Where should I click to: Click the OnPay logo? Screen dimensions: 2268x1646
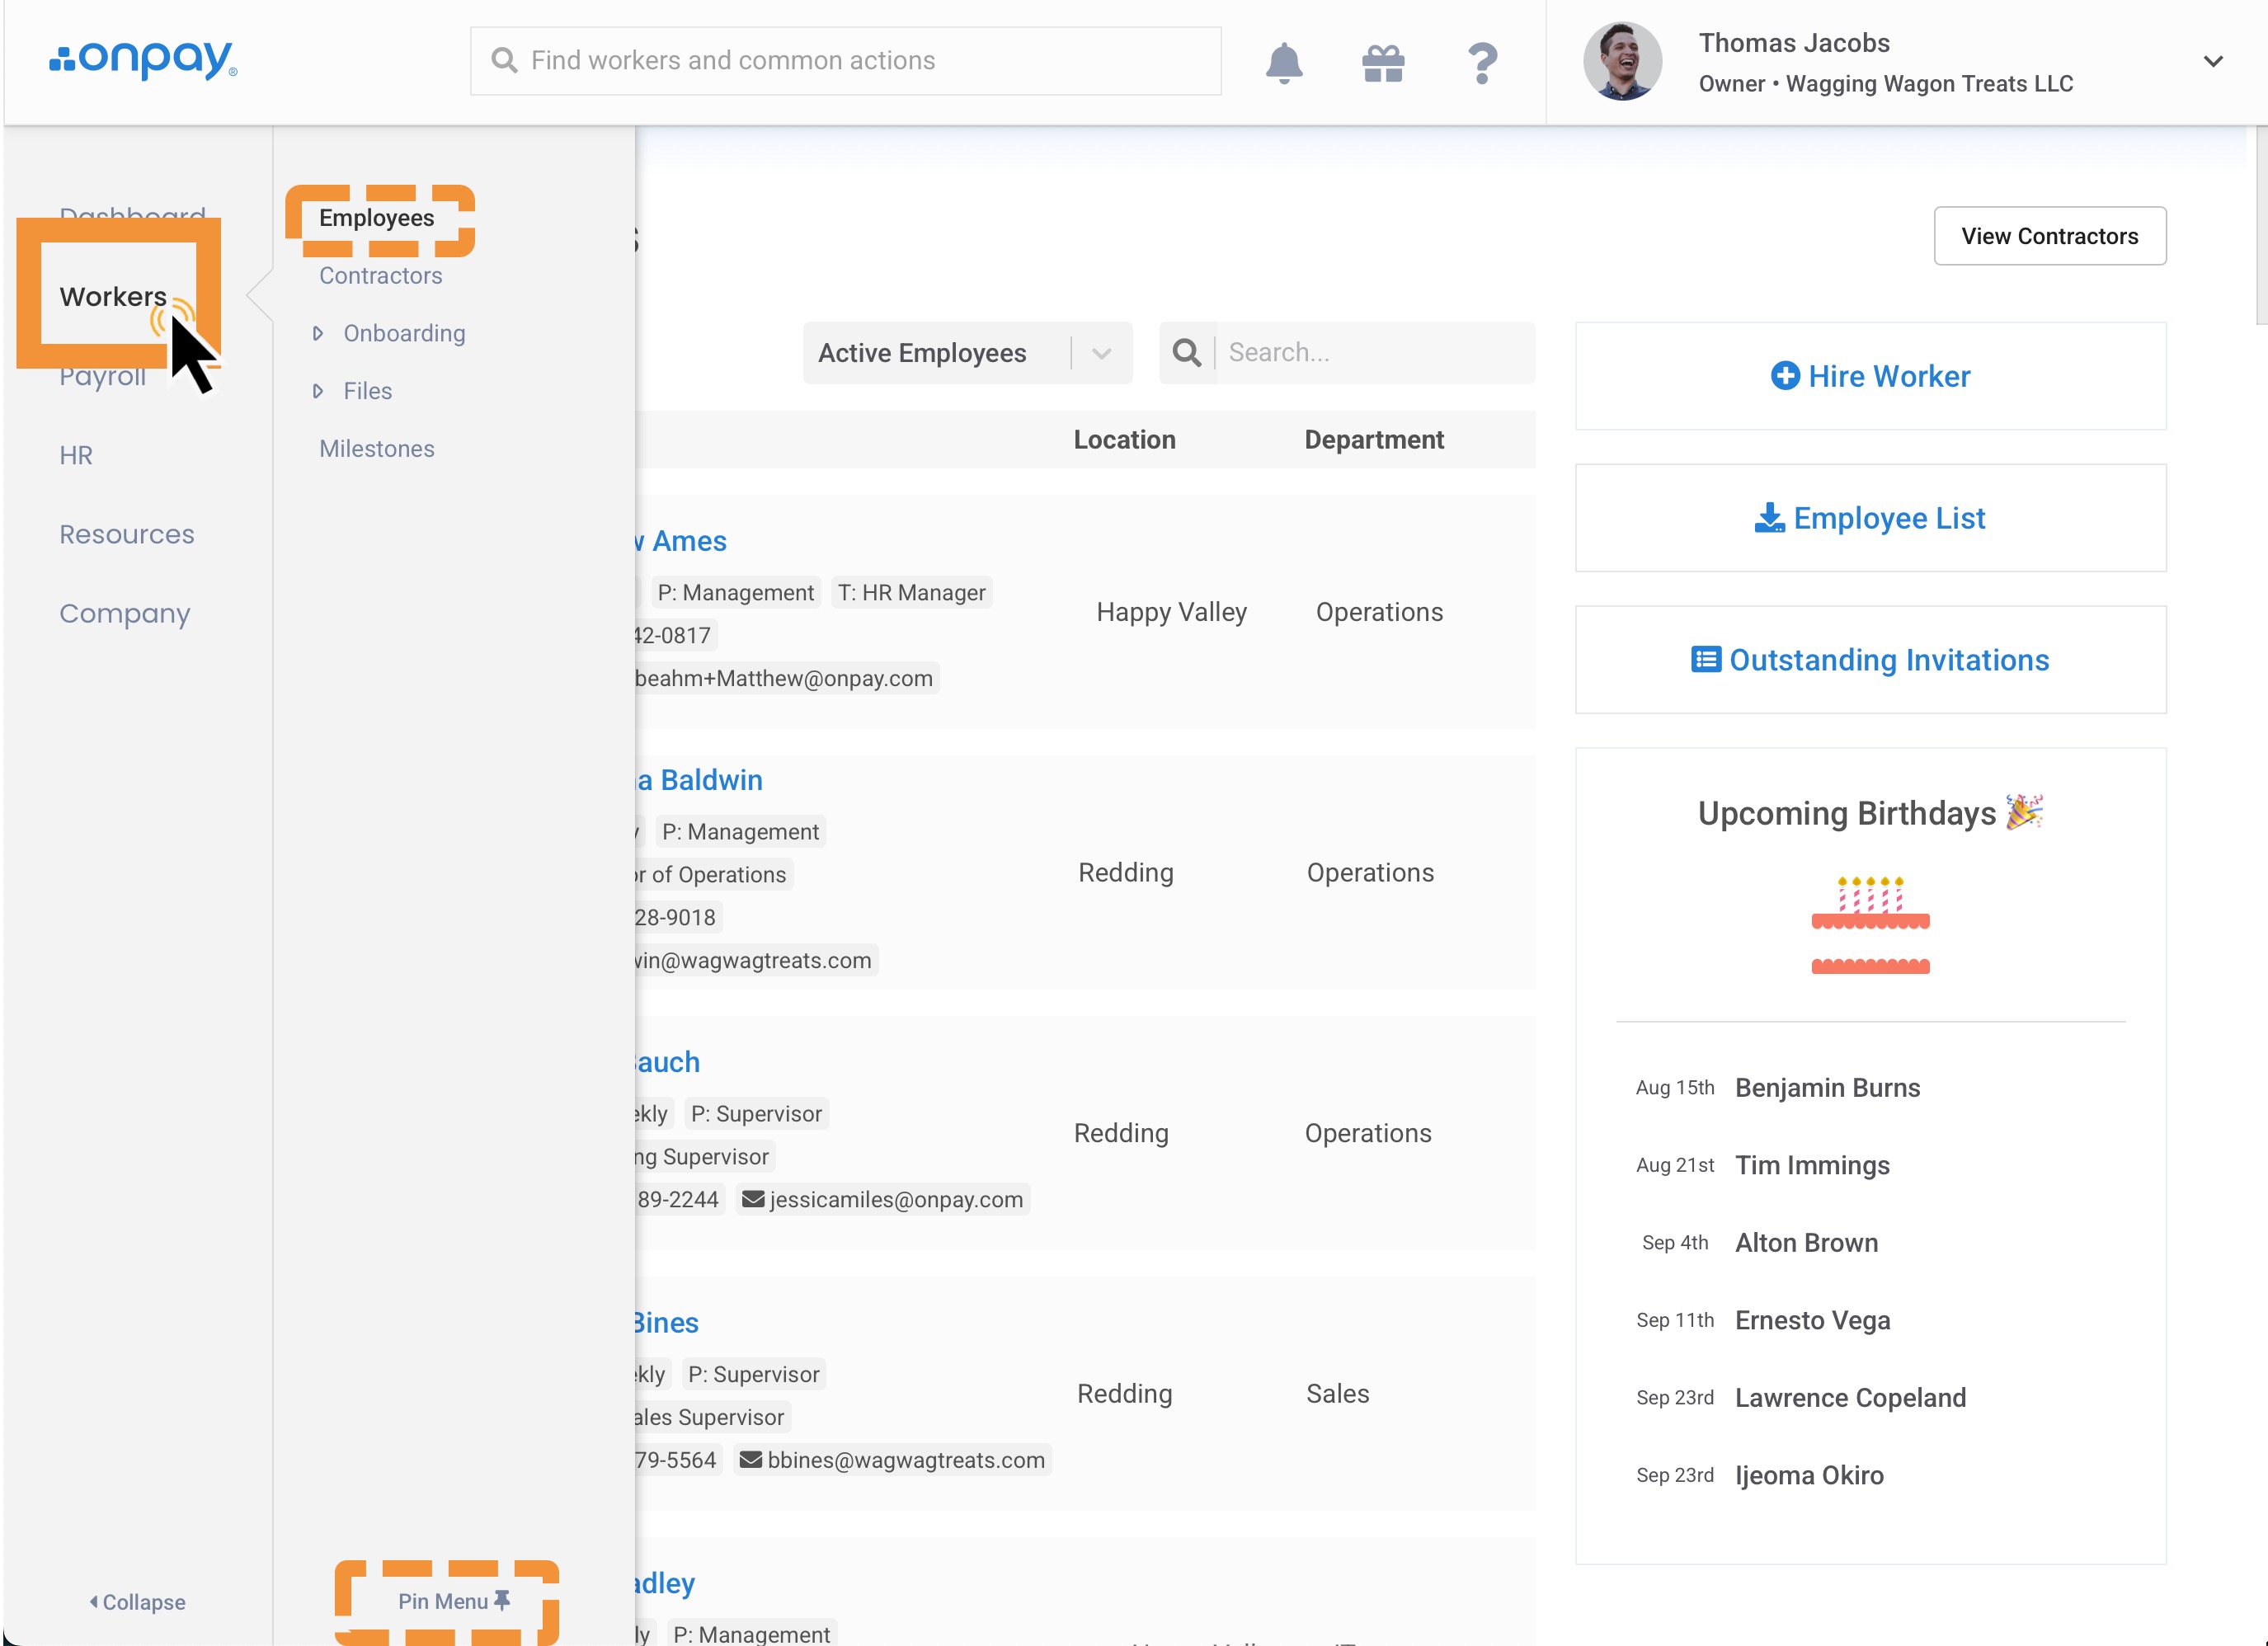(143, 60)
